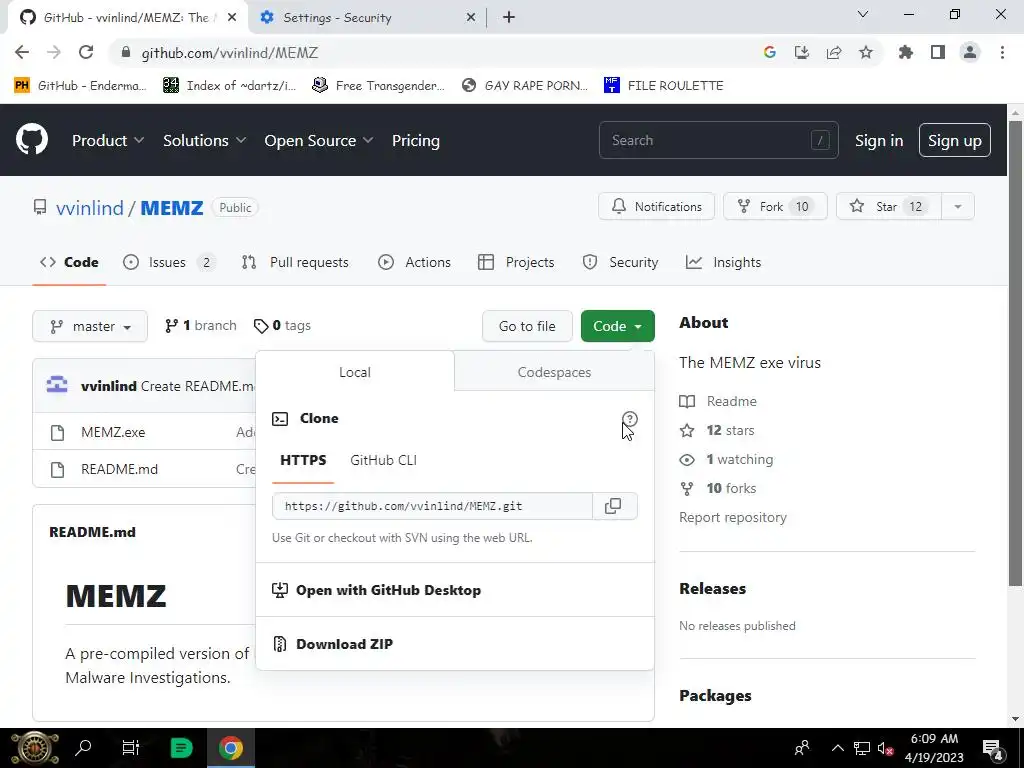Go back with the browser arrow
Image resolution: width=1024 pixels, height=768 pixels.
22,53
